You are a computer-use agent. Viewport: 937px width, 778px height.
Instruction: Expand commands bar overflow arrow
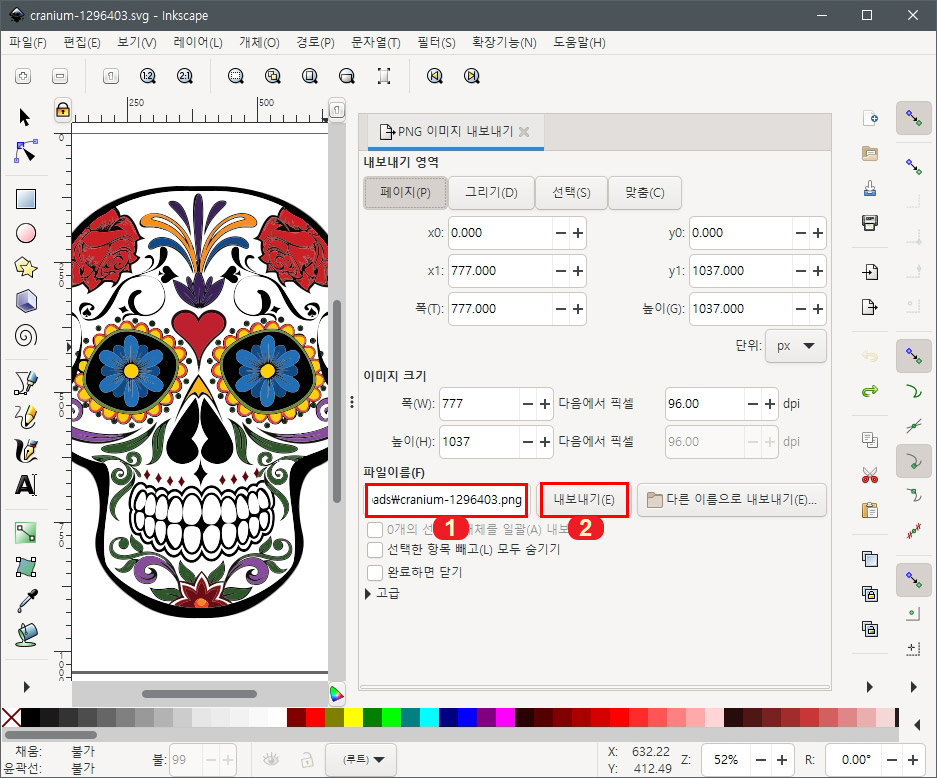(869, 687)
